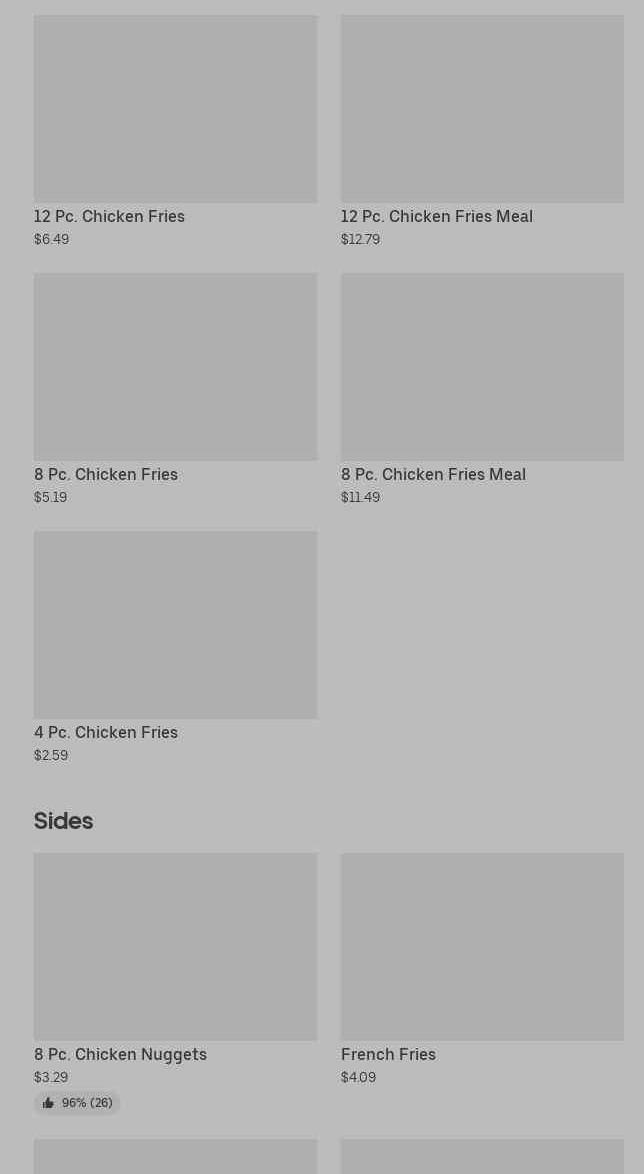Open the 8 Pc. Chicken Fries Meal name link
This screenshot has width=644, height=1174.
434,475
